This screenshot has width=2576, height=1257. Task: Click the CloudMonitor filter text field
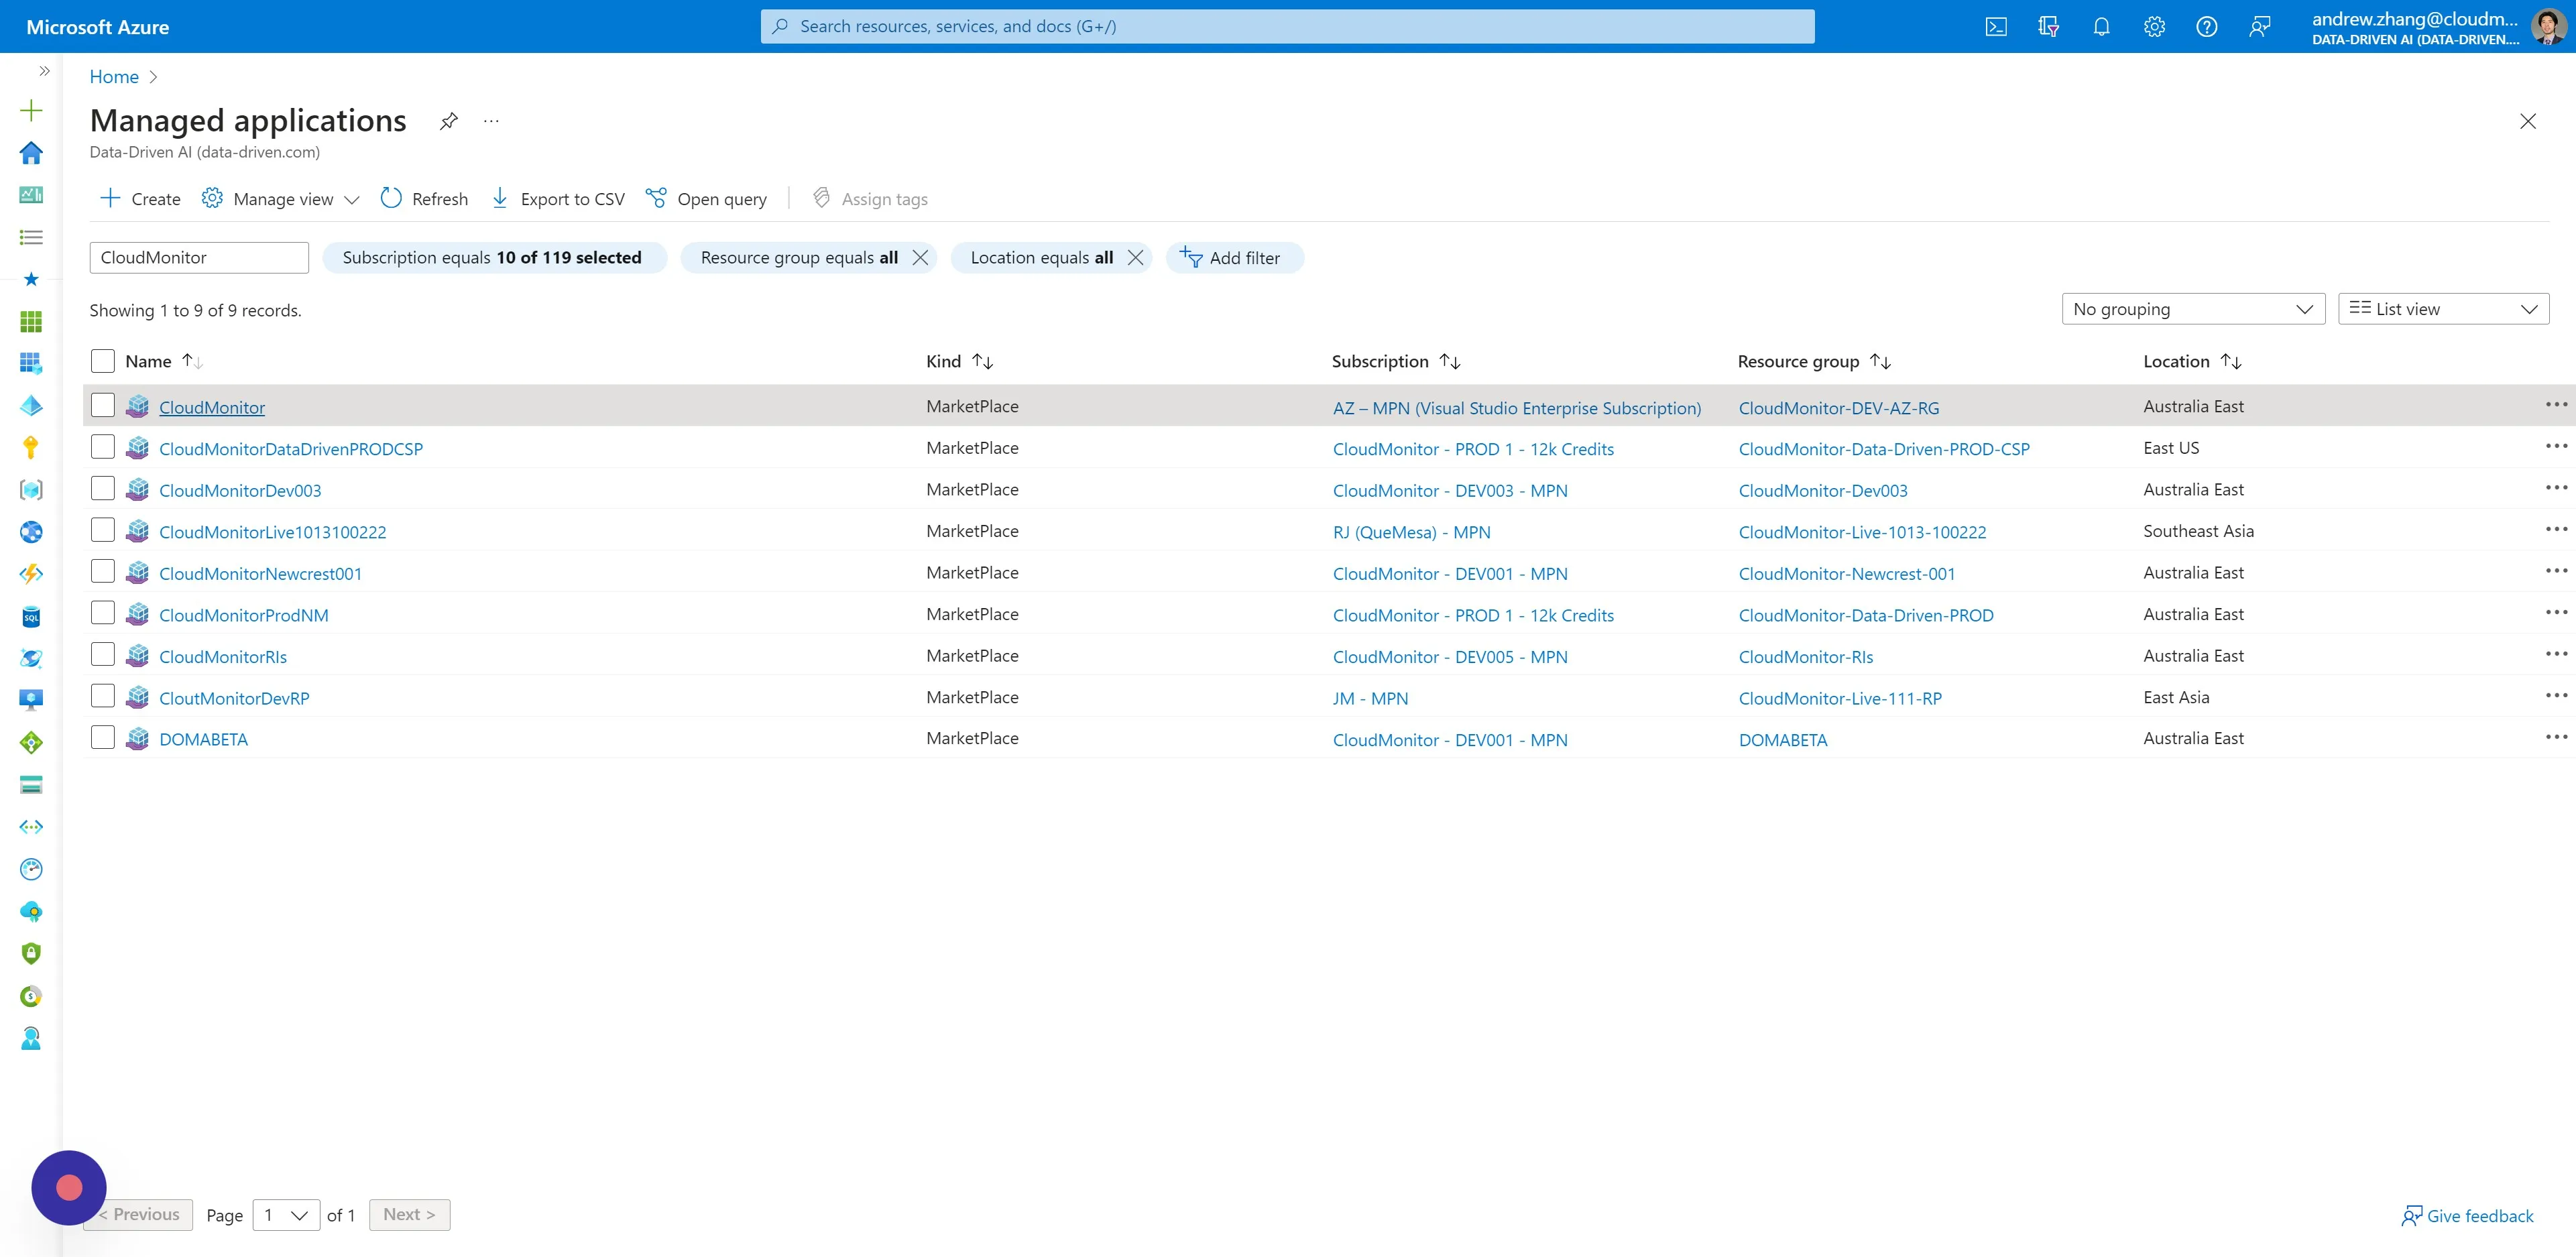[x=199, y=257]
